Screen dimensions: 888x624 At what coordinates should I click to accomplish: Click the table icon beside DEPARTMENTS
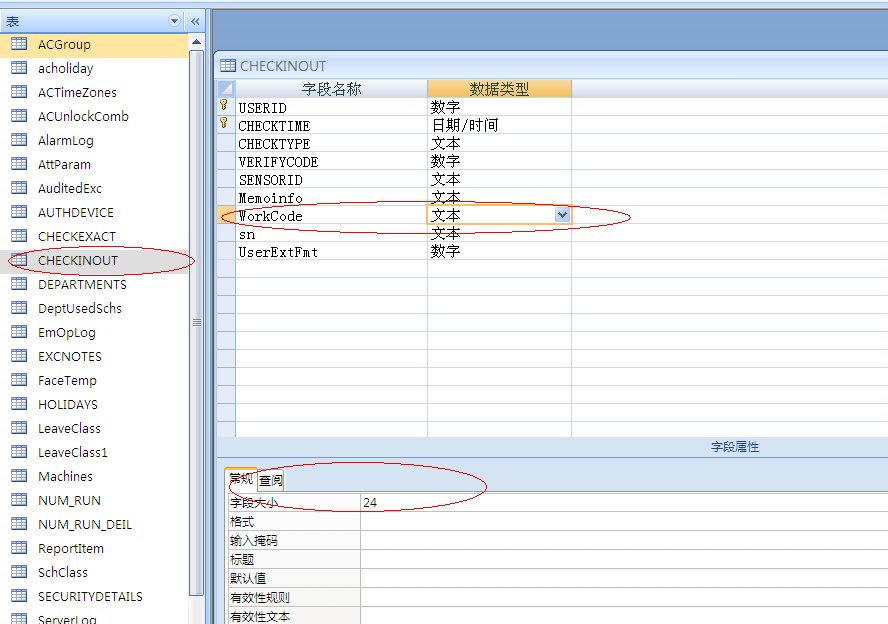point(17,284)
